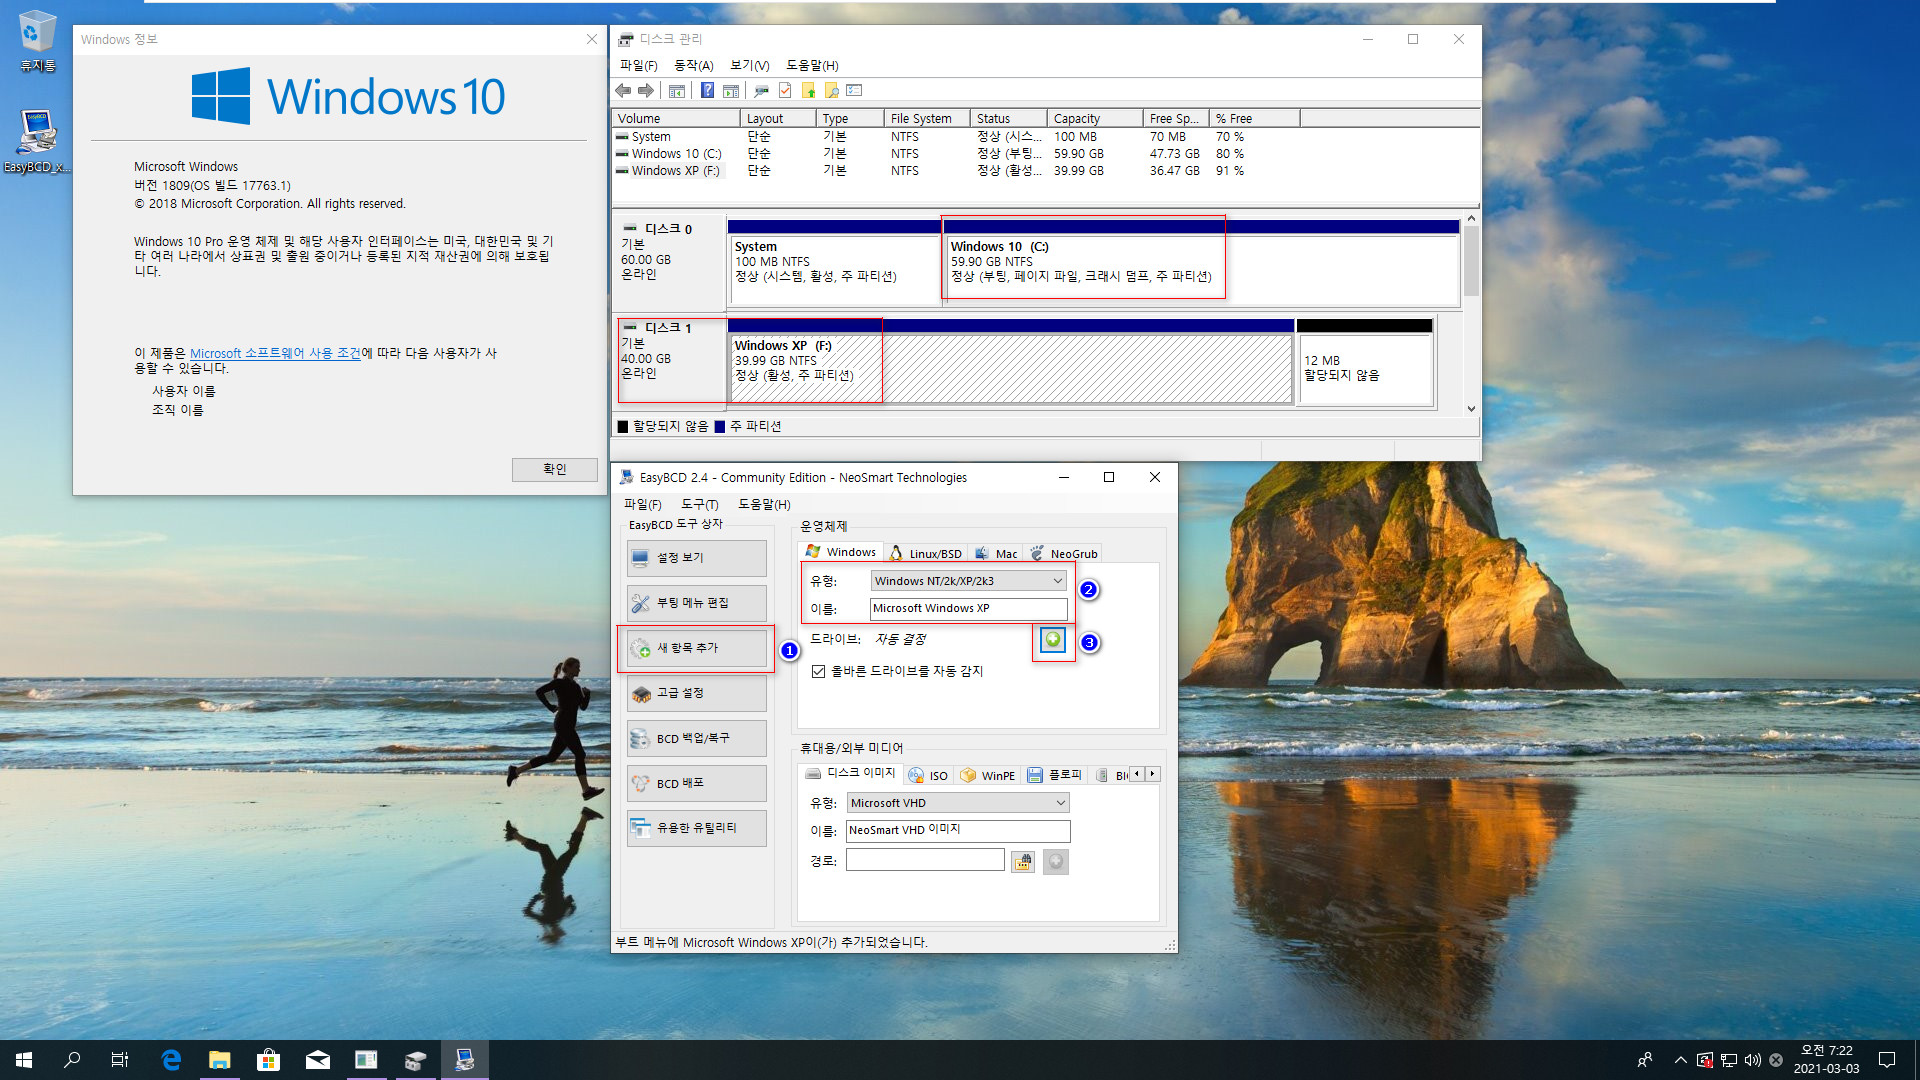Image resolution: width=1920 pixels, height=1080 pixels.
Task: Open the Windows Start button
Action: tap(24, 1060)
